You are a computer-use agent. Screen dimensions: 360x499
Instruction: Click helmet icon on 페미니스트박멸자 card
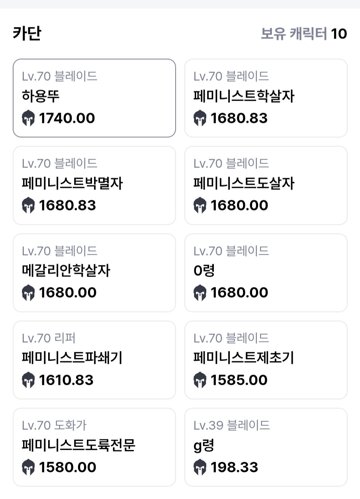(28, 206)
